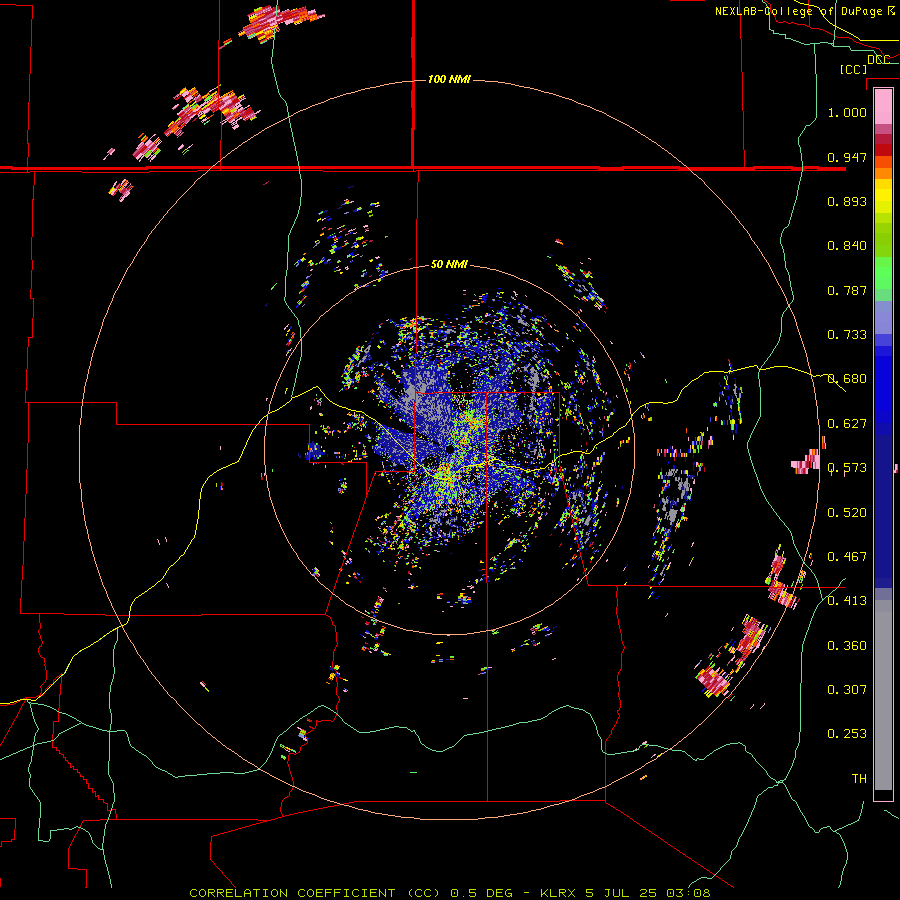Click the 0.947 legend value
This screenshot has height=900, width=900.
[847, 157]
